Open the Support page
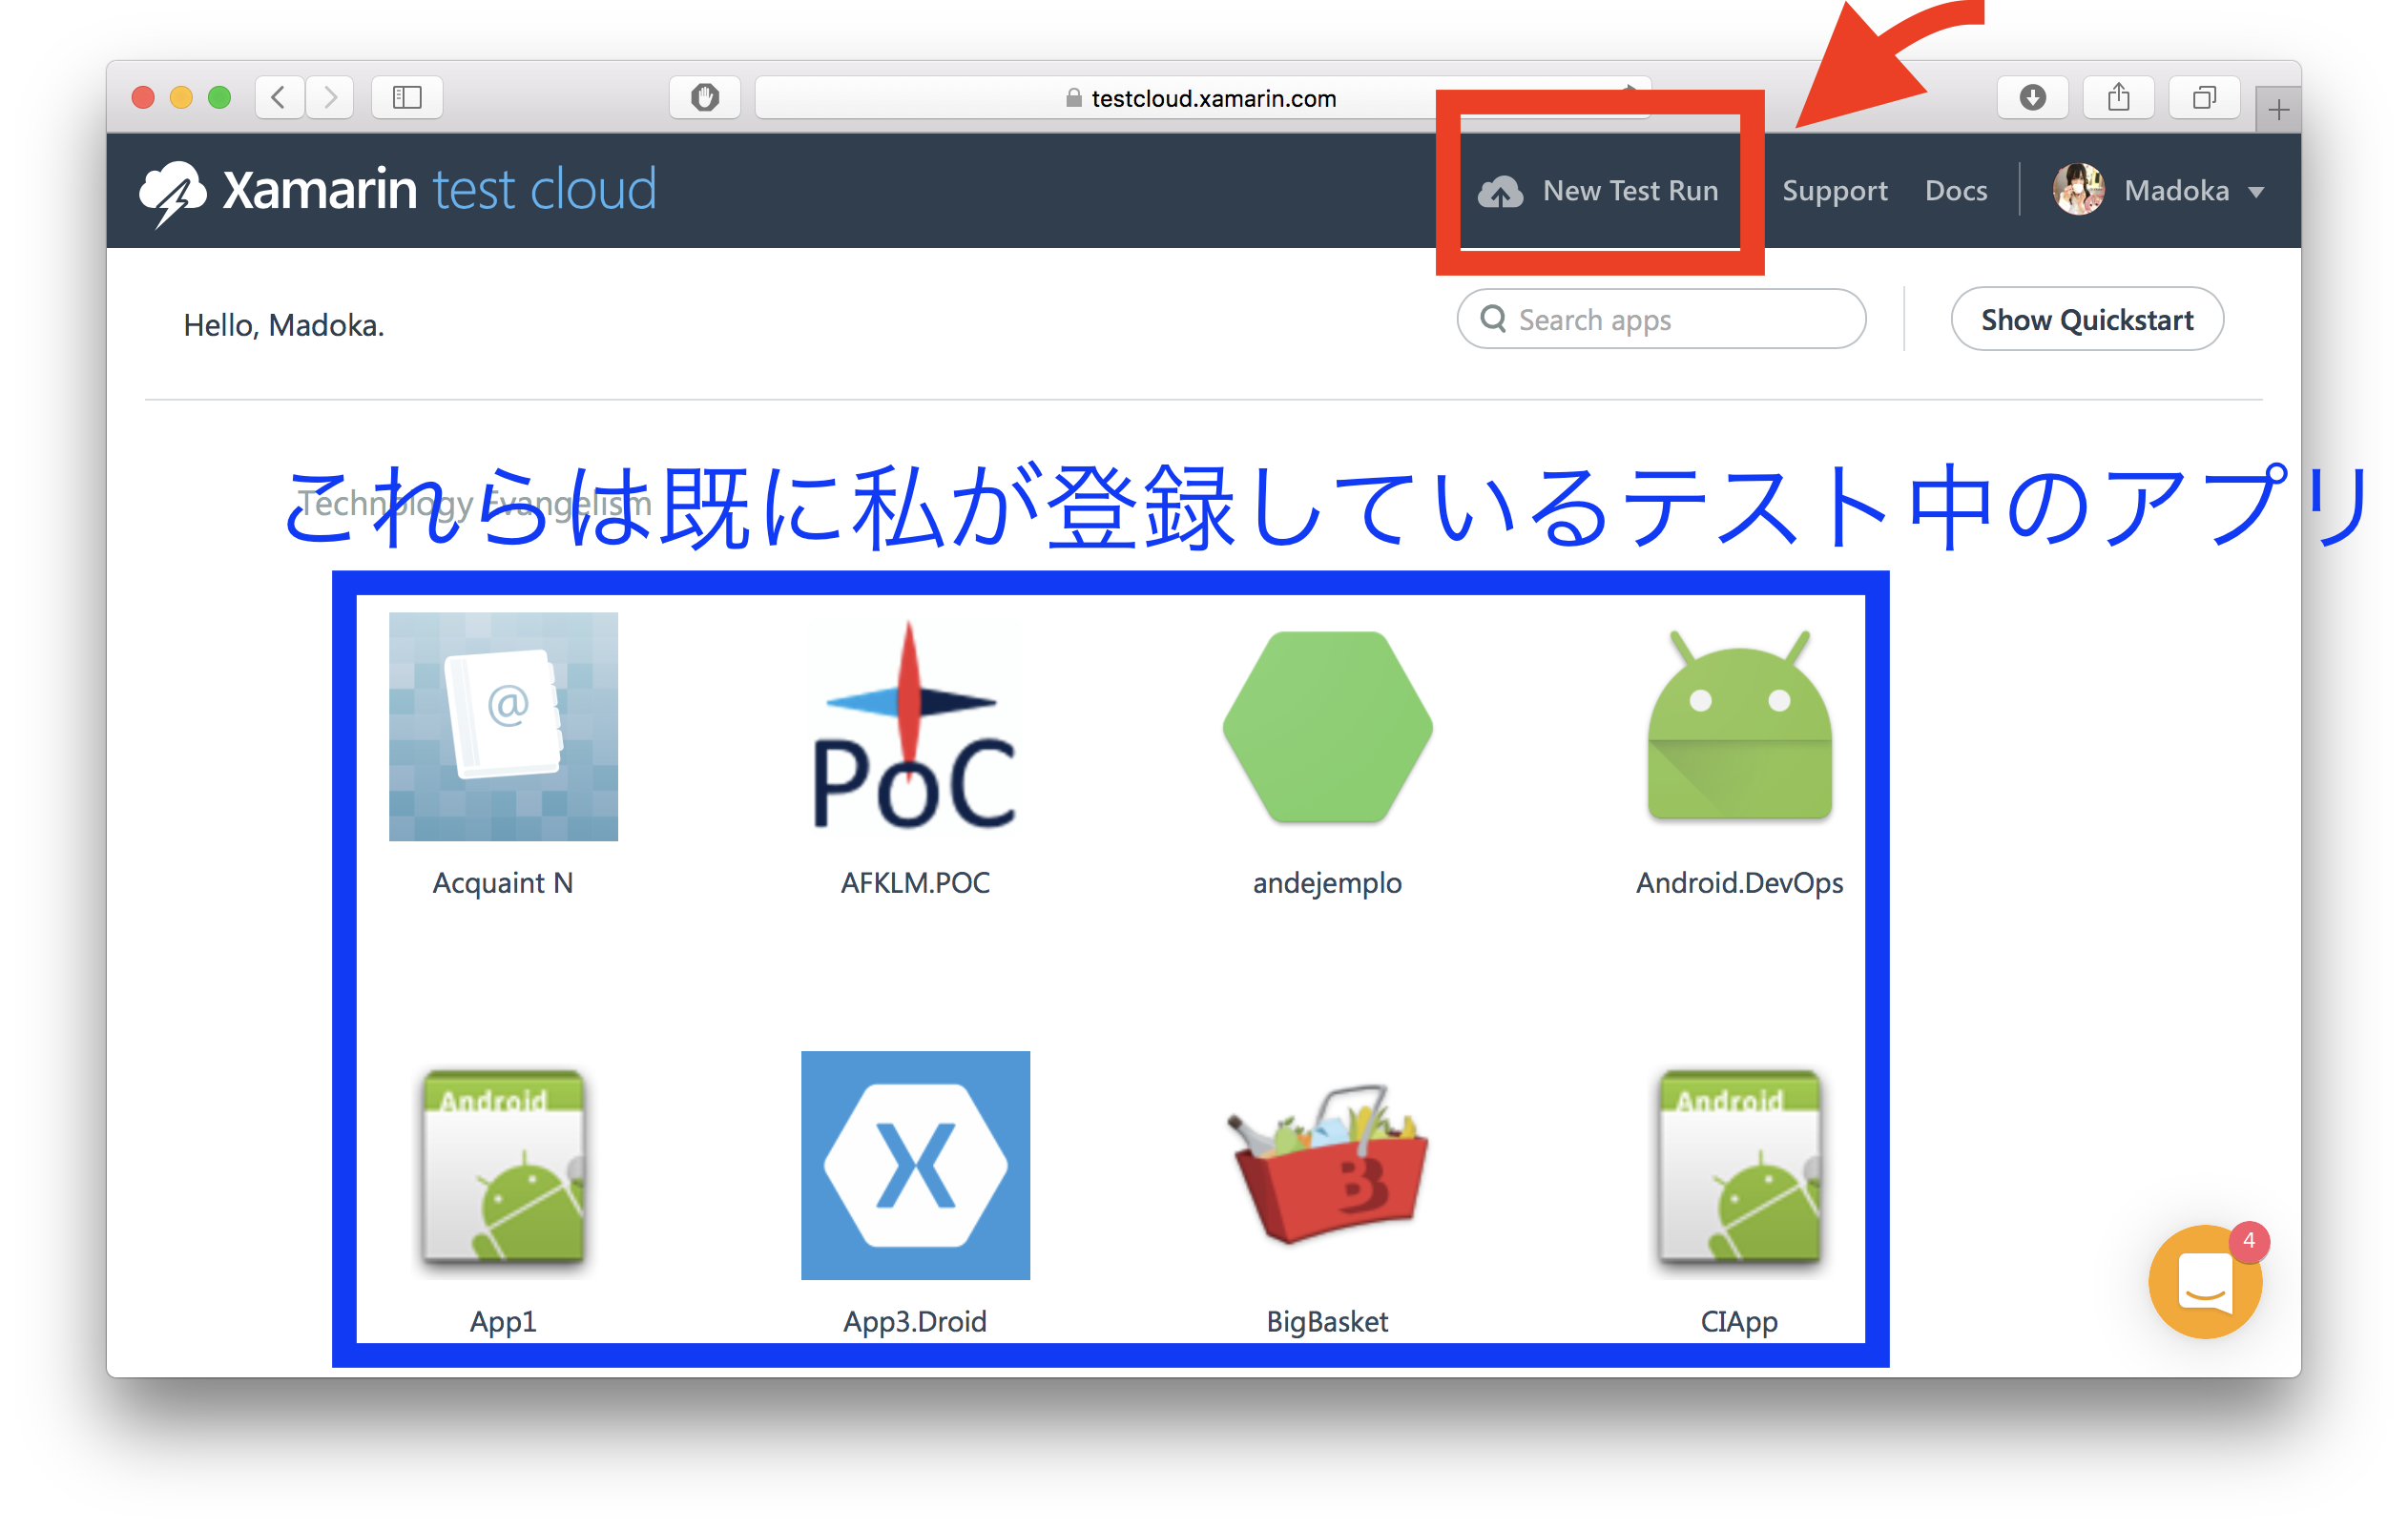 1834,190
